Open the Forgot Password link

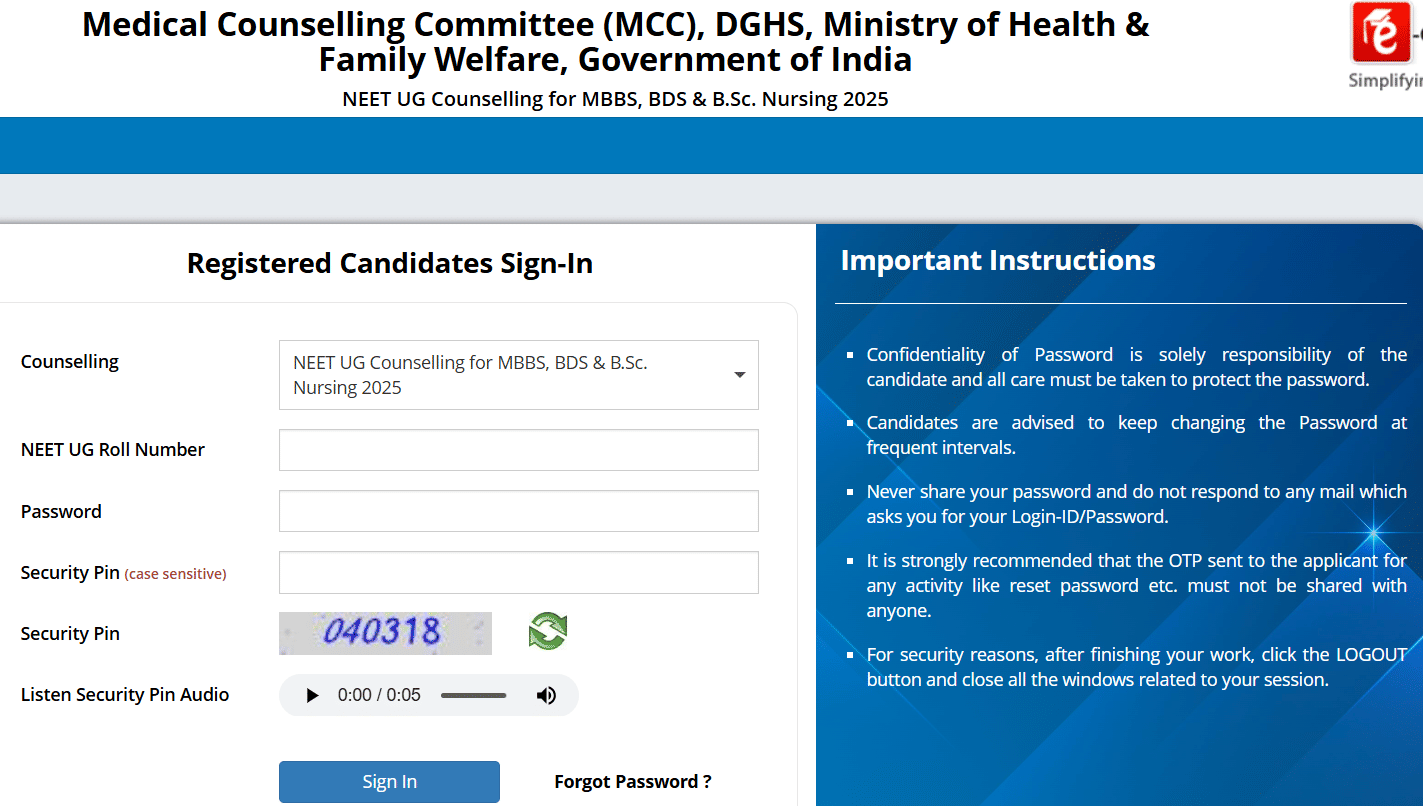point(632,781)
